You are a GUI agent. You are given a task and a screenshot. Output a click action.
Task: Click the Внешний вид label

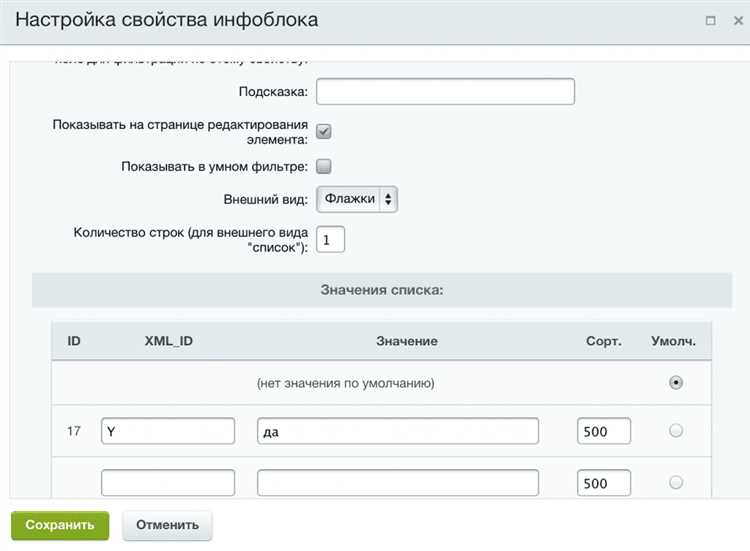click(x=265, y=199)
